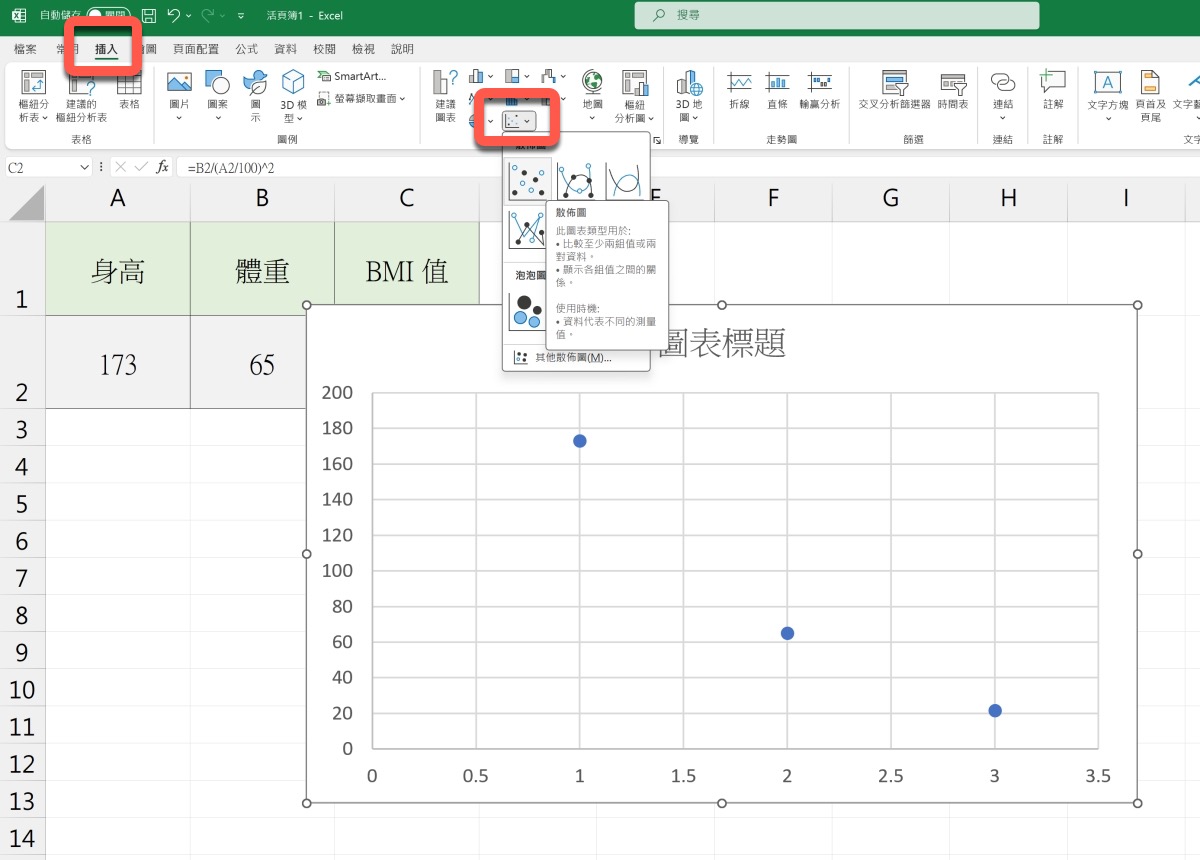The width and height of the screenshot is (1200, 860).
Task: Open the 公式 ribbon tab
Action: click(246, 49)
